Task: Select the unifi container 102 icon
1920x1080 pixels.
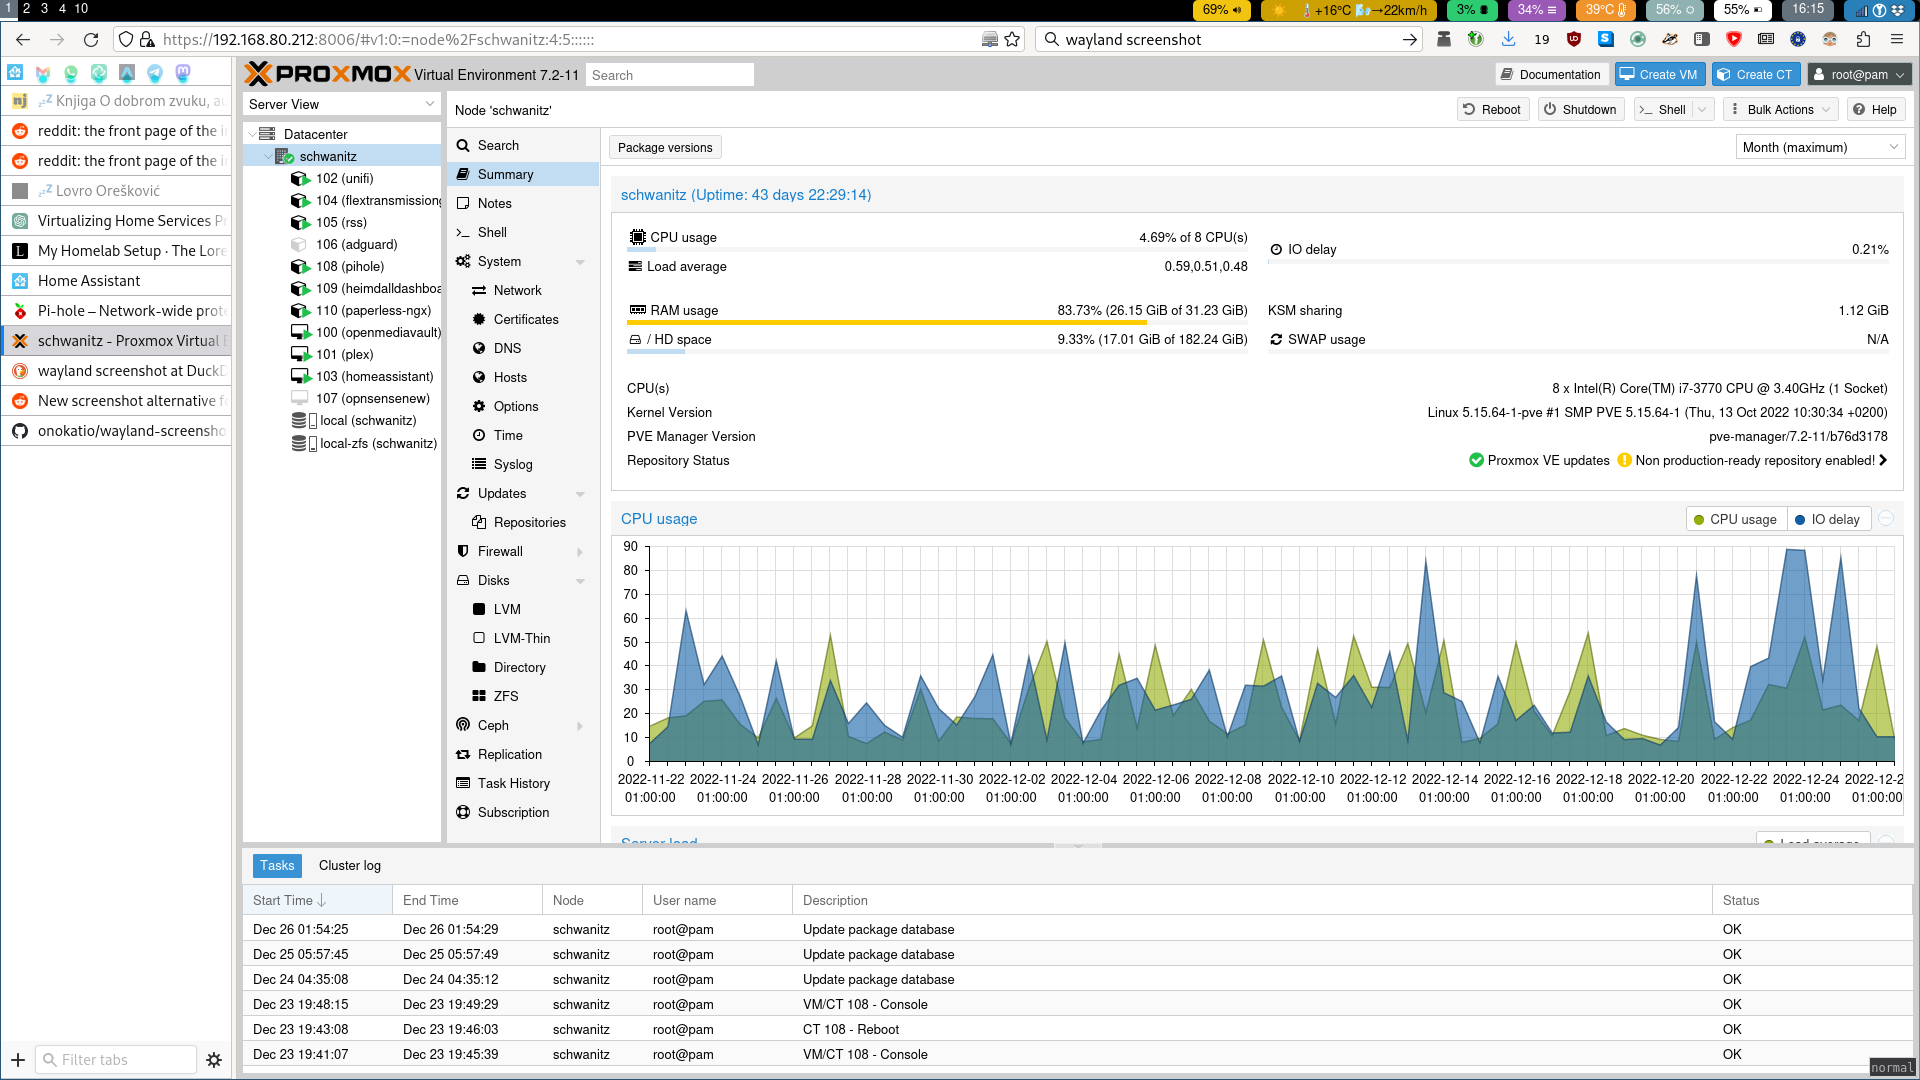Action: click(x=300, y=178)
